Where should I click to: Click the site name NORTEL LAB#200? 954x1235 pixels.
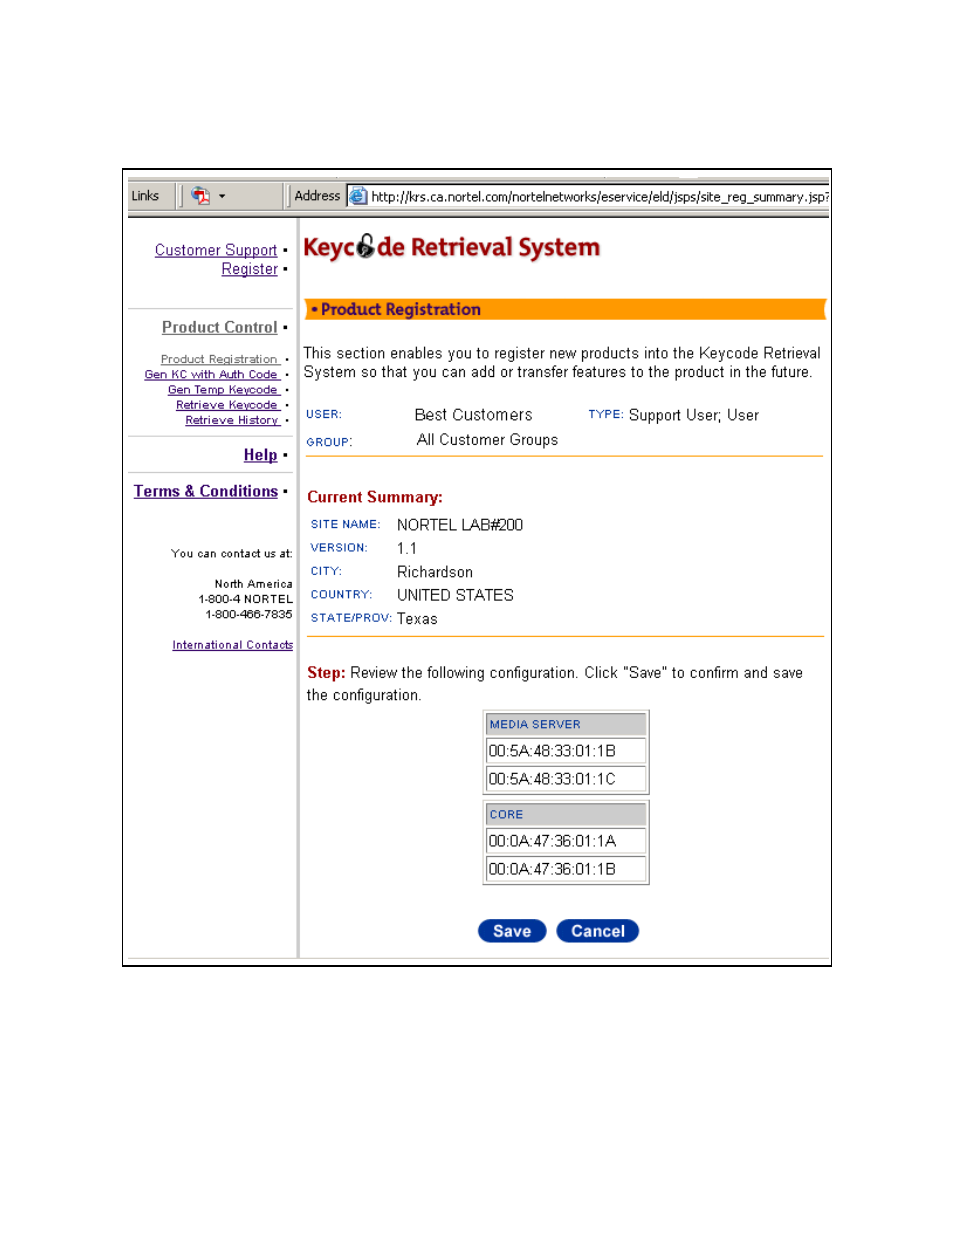(460, 525)
